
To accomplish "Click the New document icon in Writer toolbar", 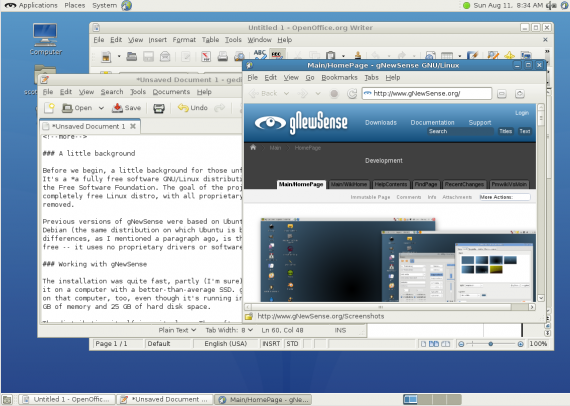I will pos(106,57).
